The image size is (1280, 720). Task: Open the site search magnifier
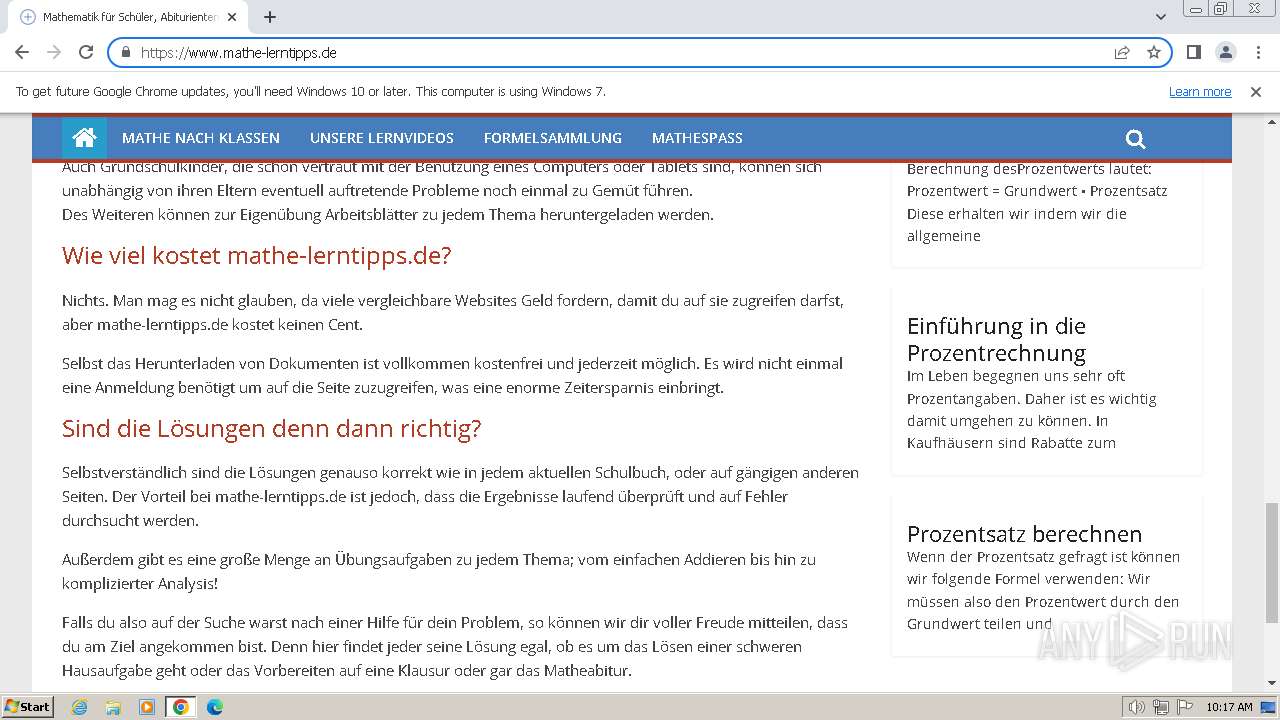[1135, 139]
